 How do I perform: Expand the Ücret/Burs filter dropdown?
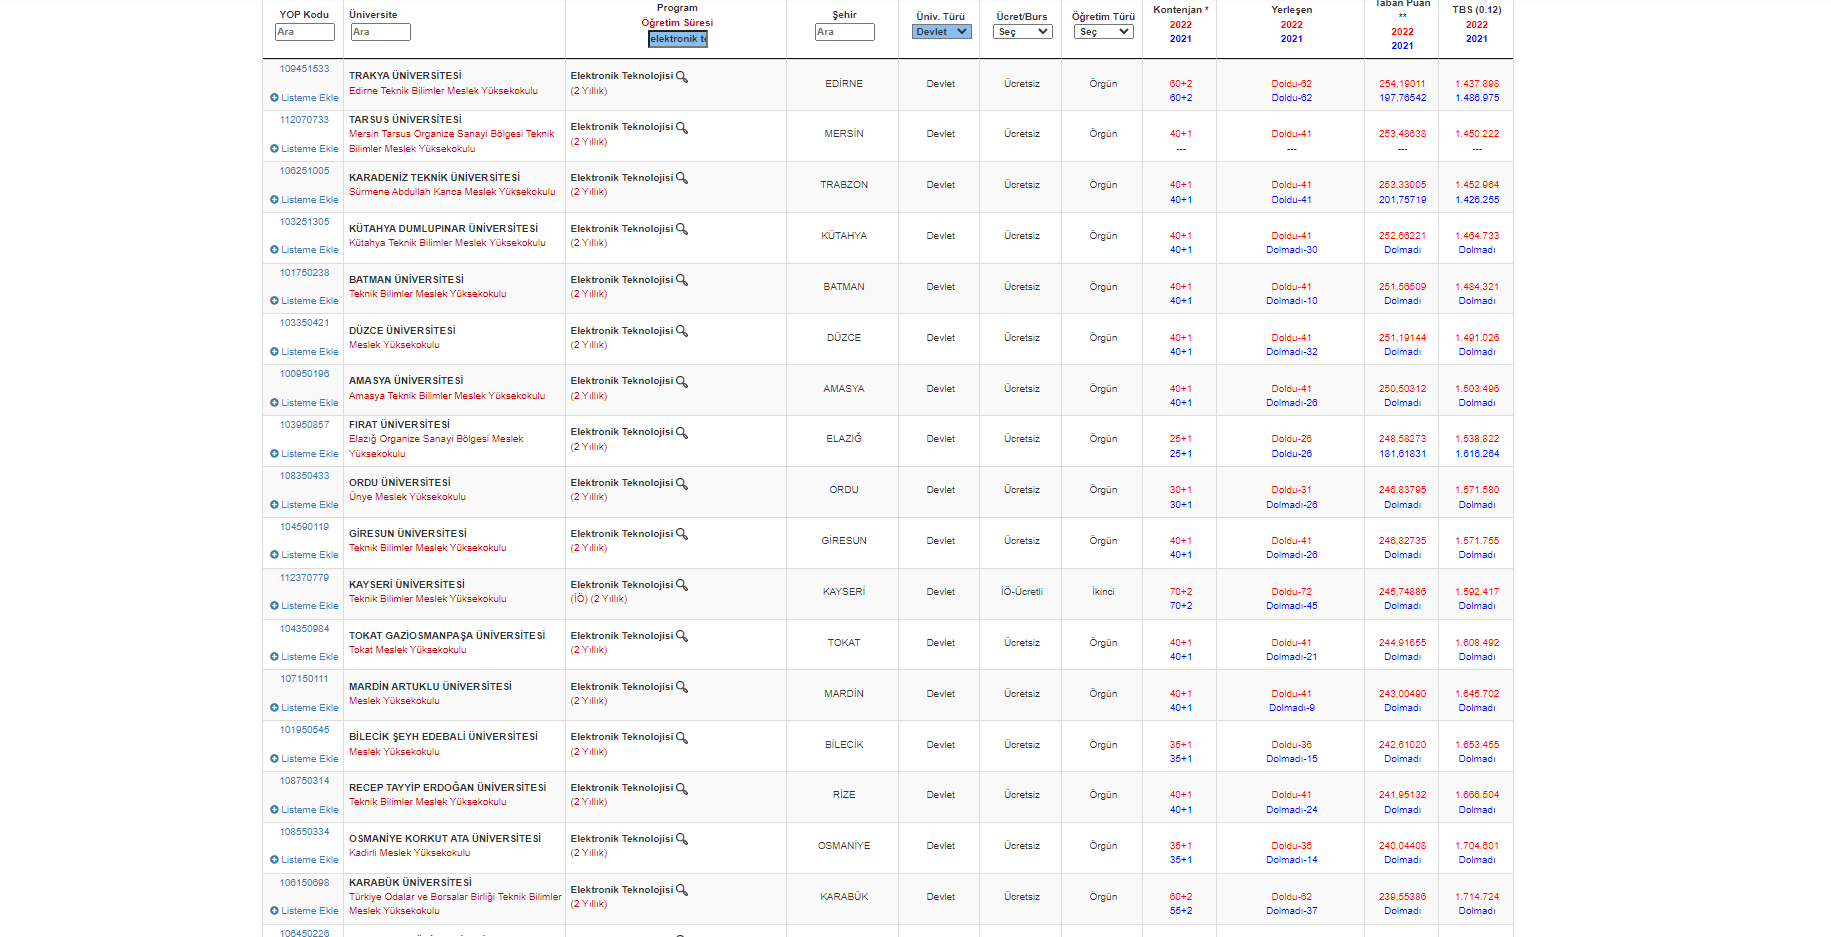pyautogui.click(x=1023, y=32)
